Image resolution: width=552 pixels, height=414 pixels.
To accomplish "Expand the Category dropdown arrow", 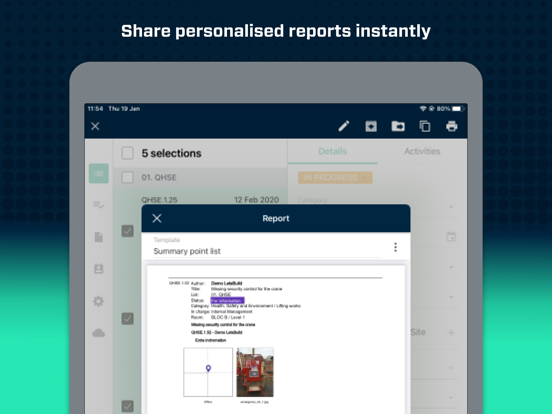I will [451, 207].
